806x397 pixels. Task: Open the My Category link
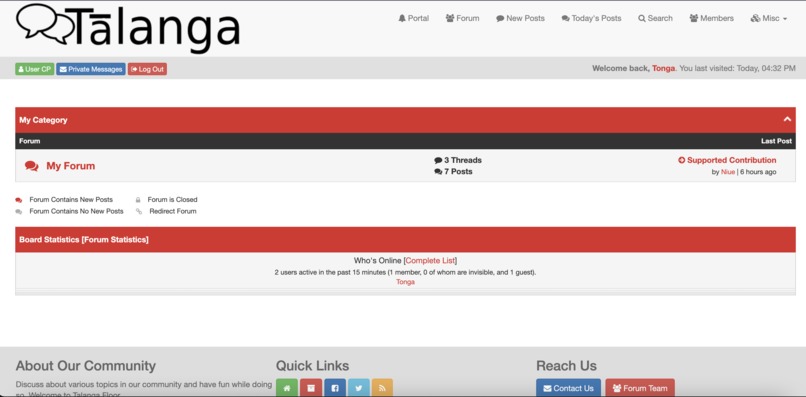coord(43,120)
